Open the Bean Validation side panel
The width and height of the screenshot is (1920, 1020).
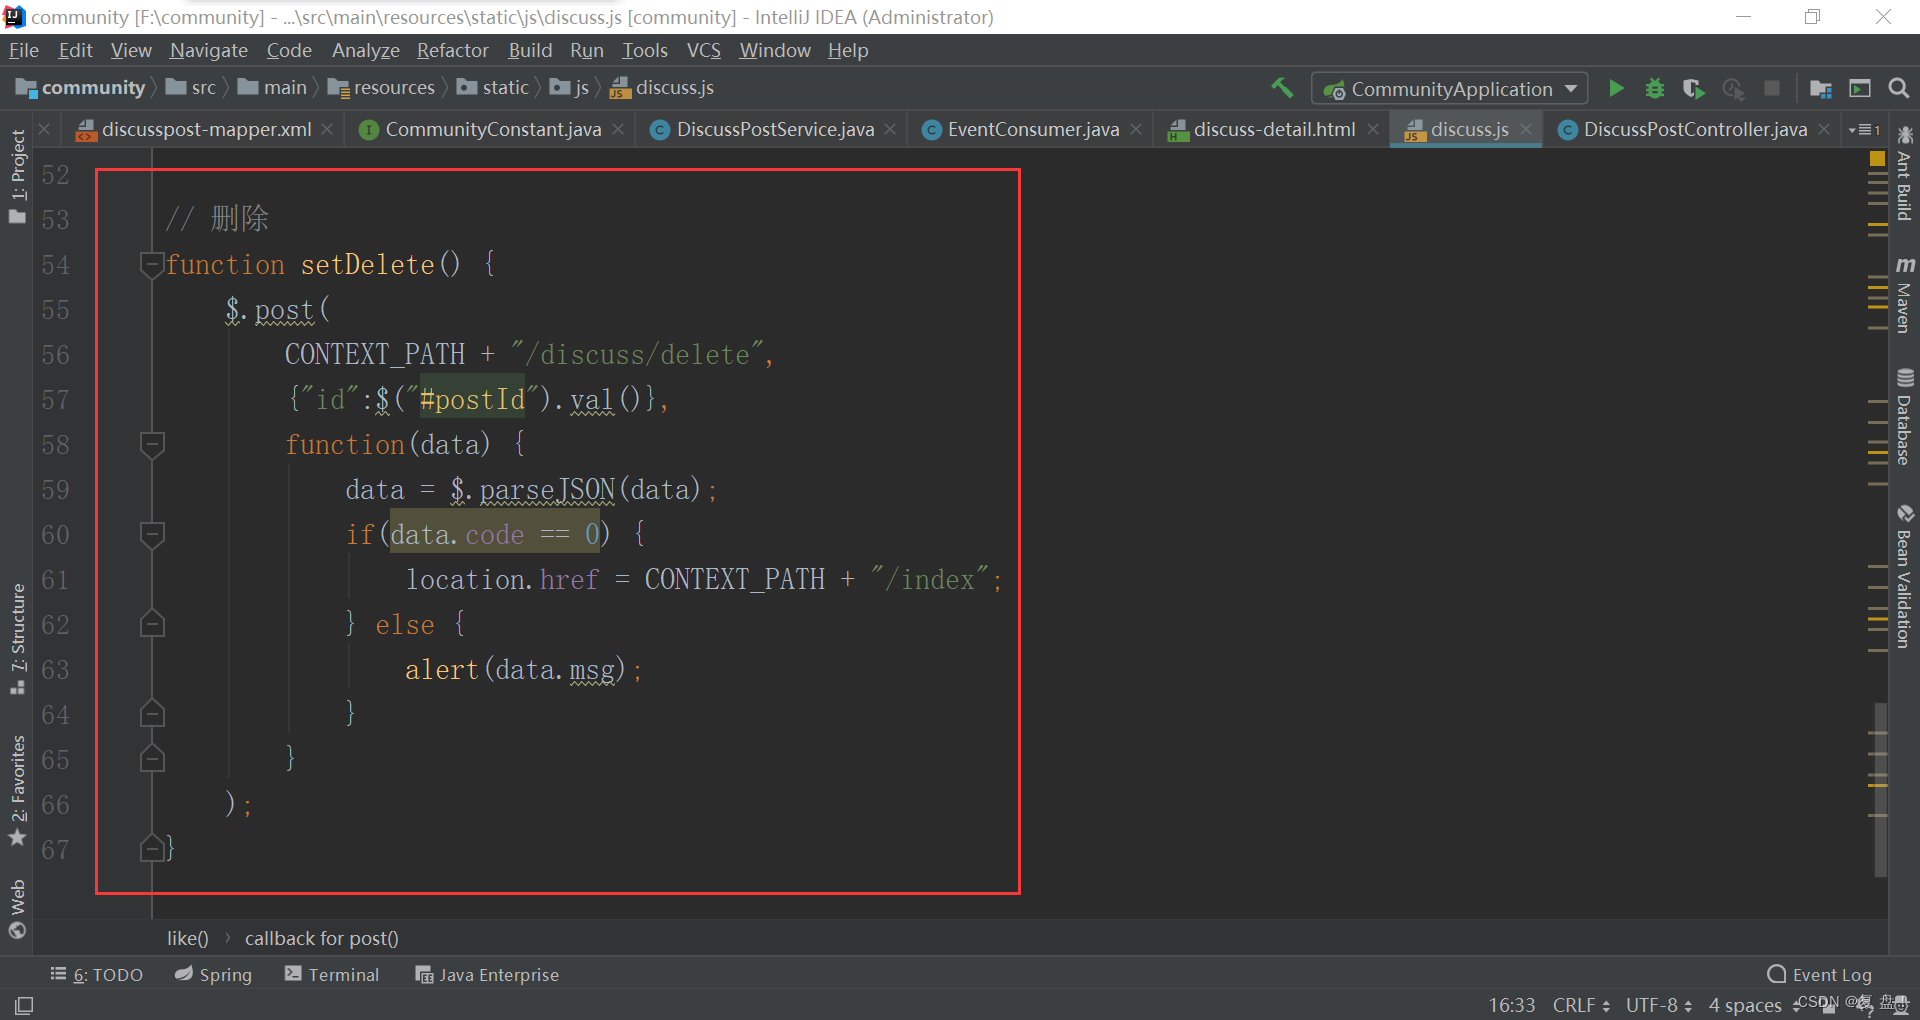click(x=1904, y=576)
